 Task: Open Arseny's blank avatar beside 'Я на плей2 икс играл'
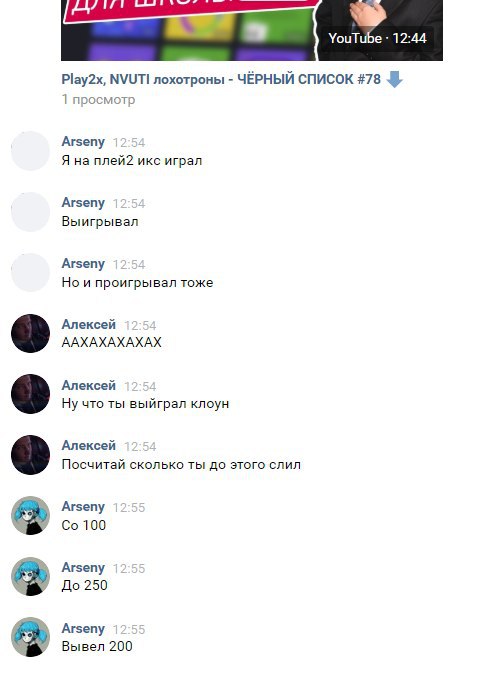click(30, 151)
